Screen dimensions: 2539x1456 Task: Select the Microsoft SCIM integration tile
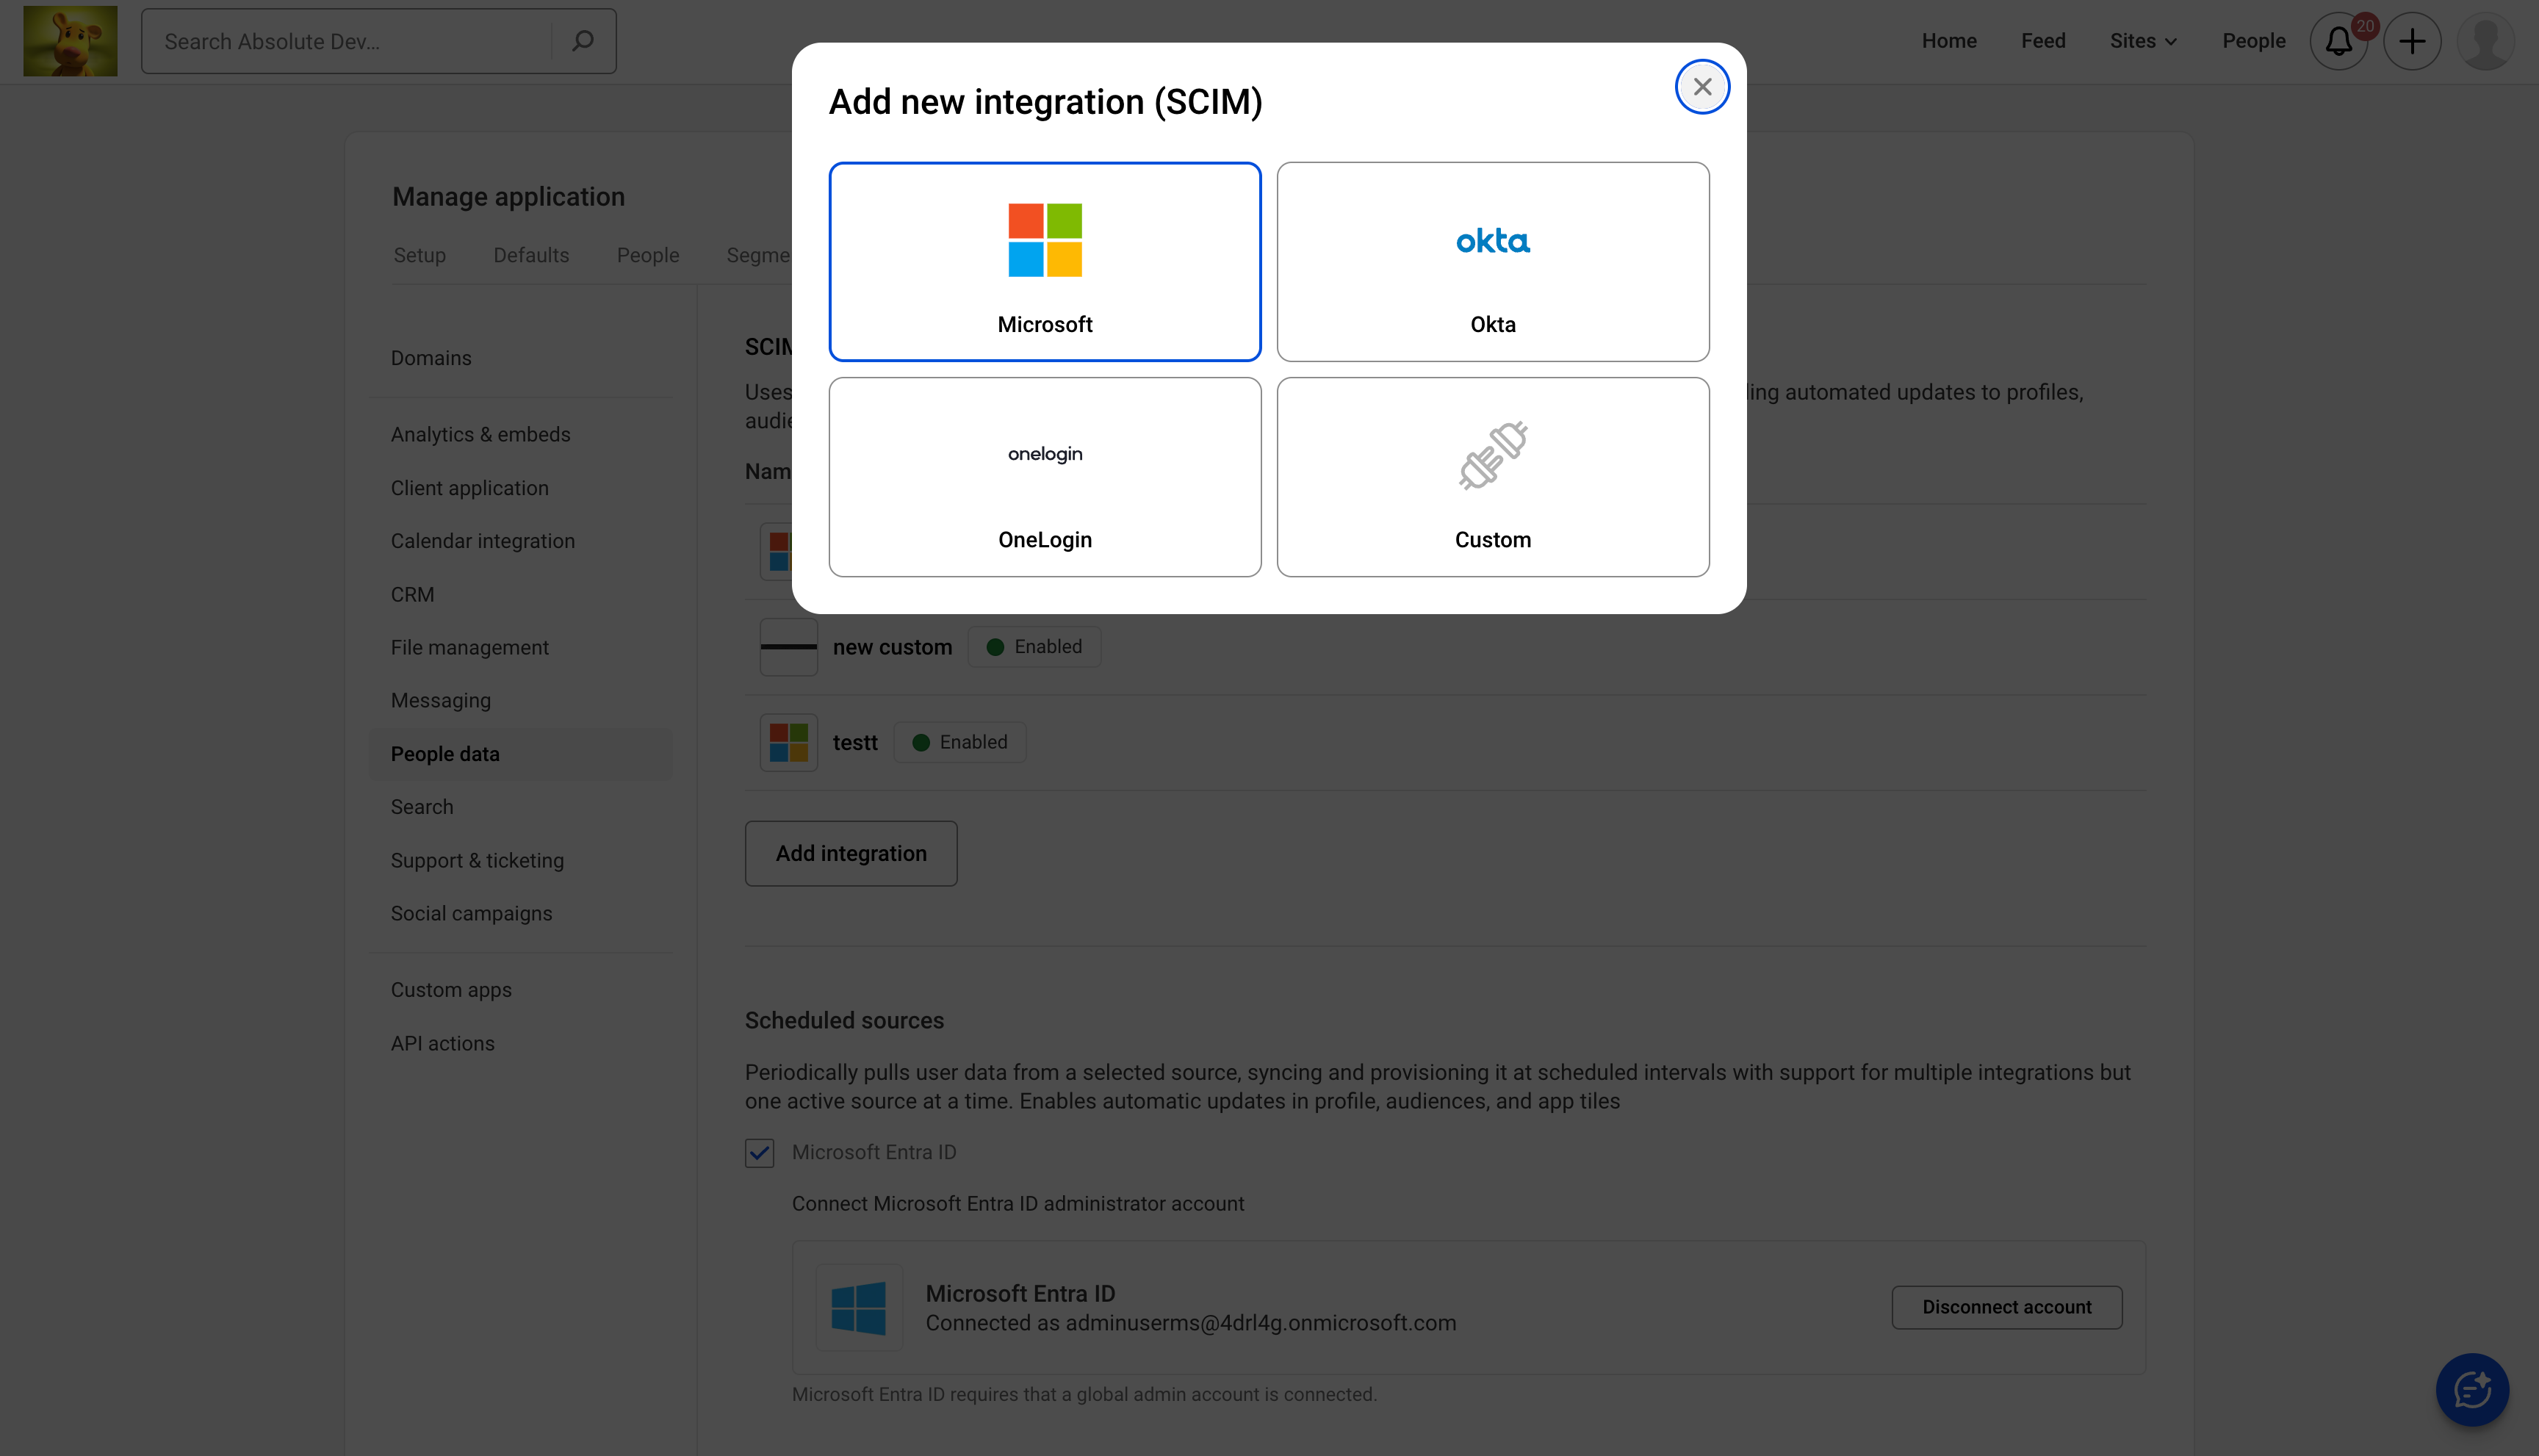click(x=1044, y=261)
